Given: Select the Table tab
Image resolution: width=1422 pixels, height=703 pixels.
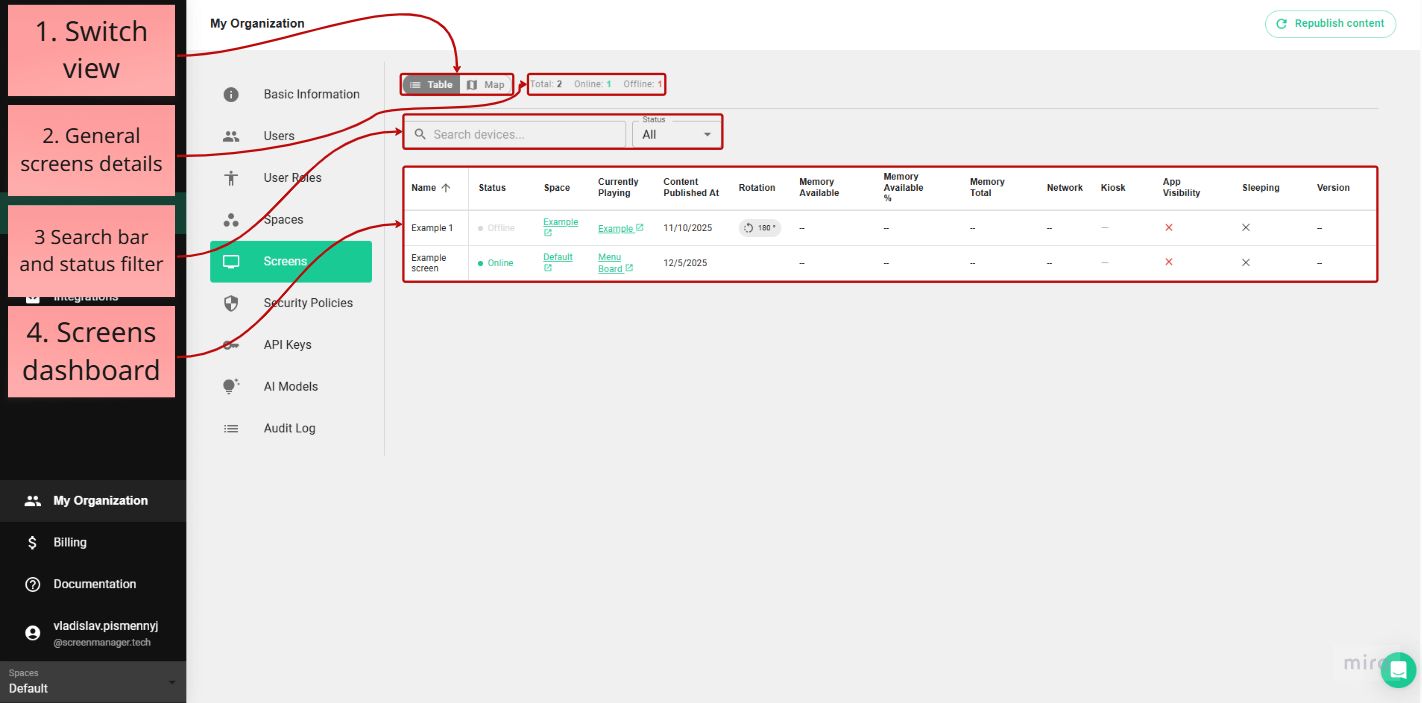Looking at the screenshot, I should [x=430, y=84].
